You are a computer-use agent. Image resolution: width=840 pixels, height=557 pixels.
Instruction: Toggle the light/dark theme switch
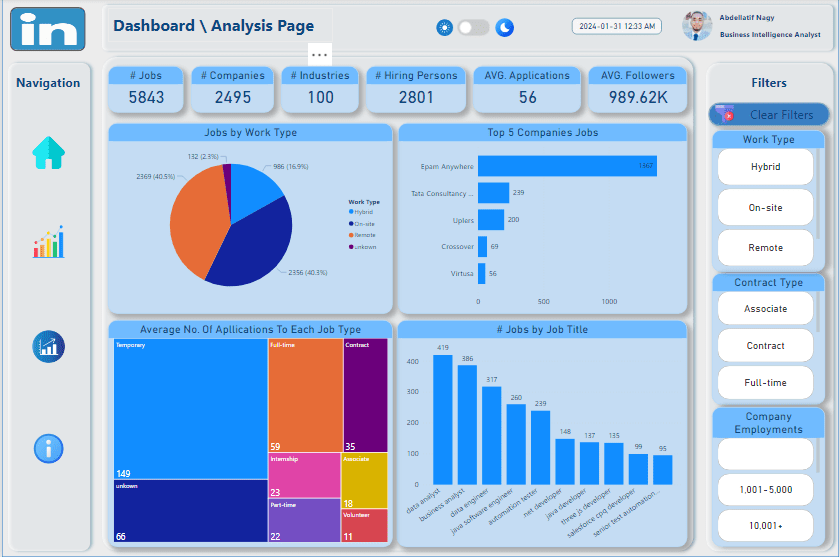click(x=474, y=27)
